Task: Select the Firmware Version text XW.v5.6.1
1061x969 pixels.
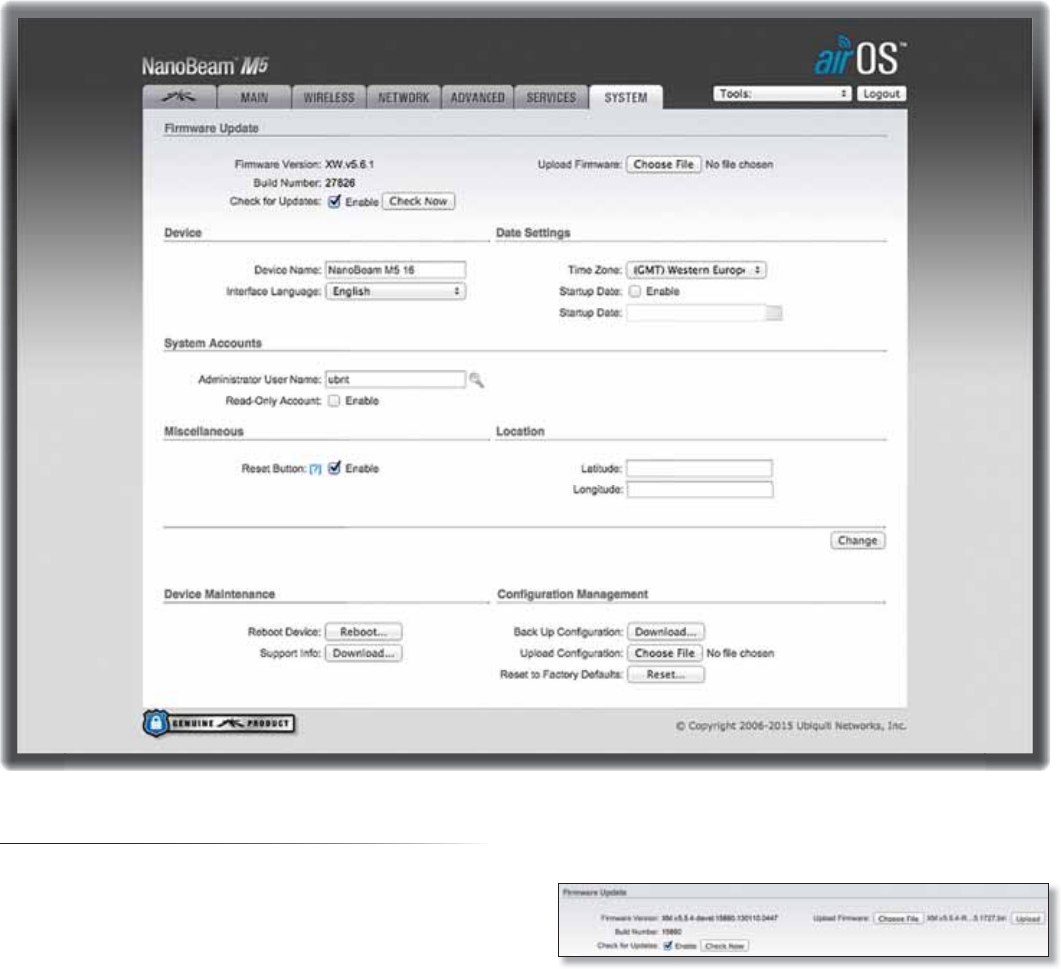Action: click(350, 164)
